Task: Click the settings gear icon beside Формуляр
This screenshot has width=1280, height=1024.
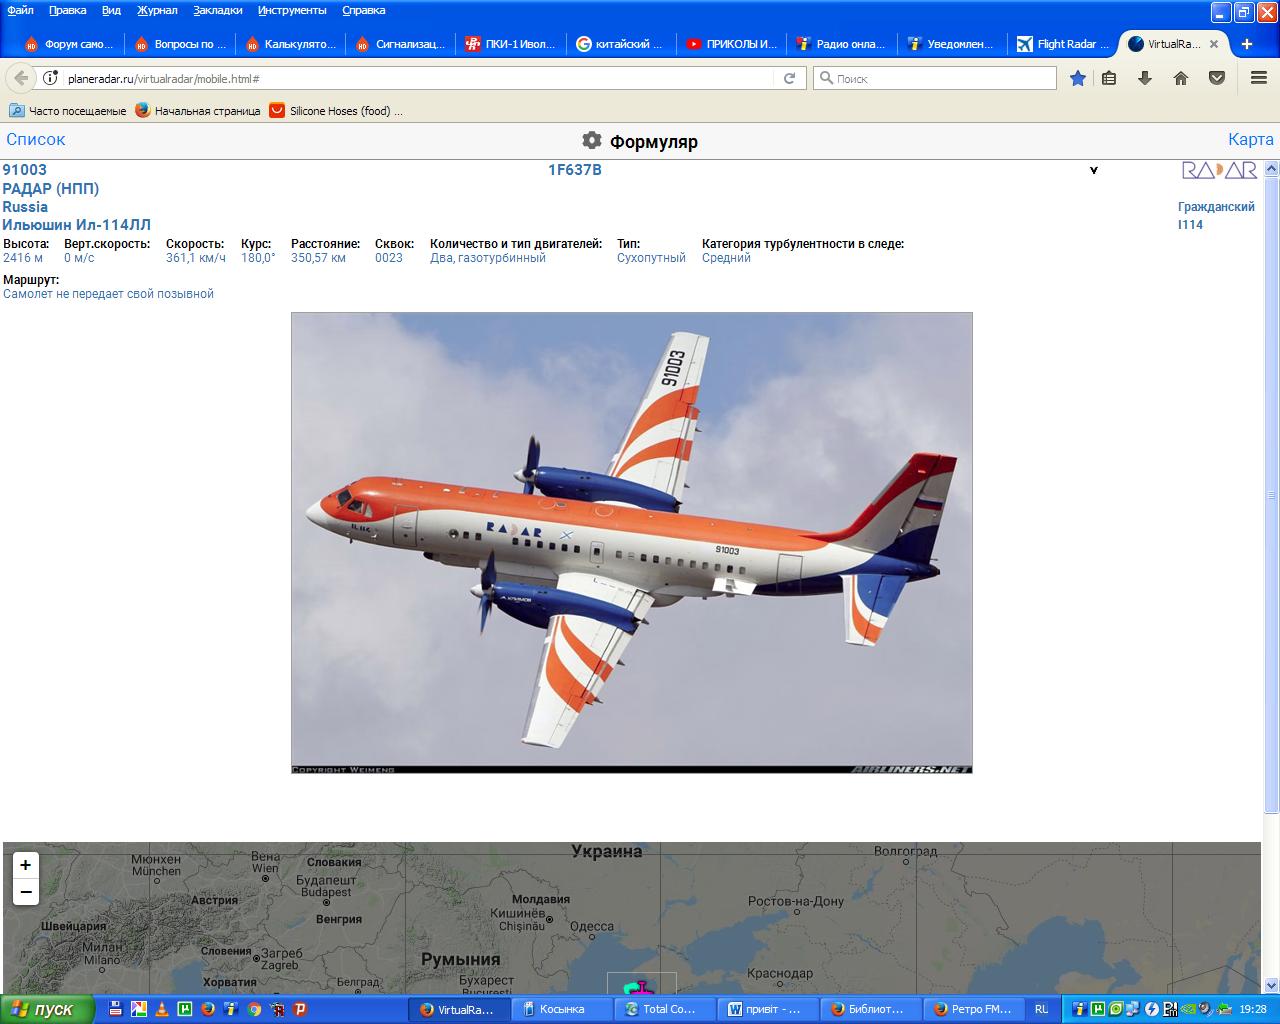Action: pos(592,140)
